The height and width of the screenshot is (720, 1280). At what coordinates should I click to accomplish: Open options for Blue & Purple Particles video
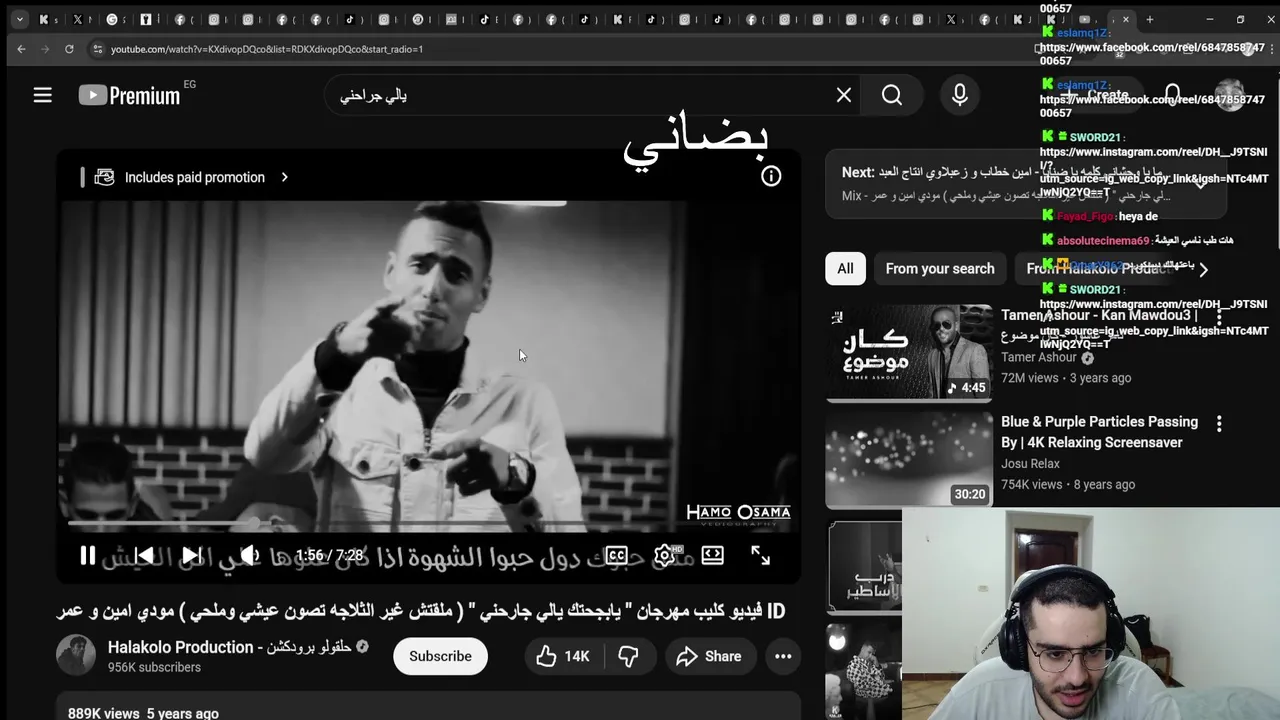coord(1219,424)
